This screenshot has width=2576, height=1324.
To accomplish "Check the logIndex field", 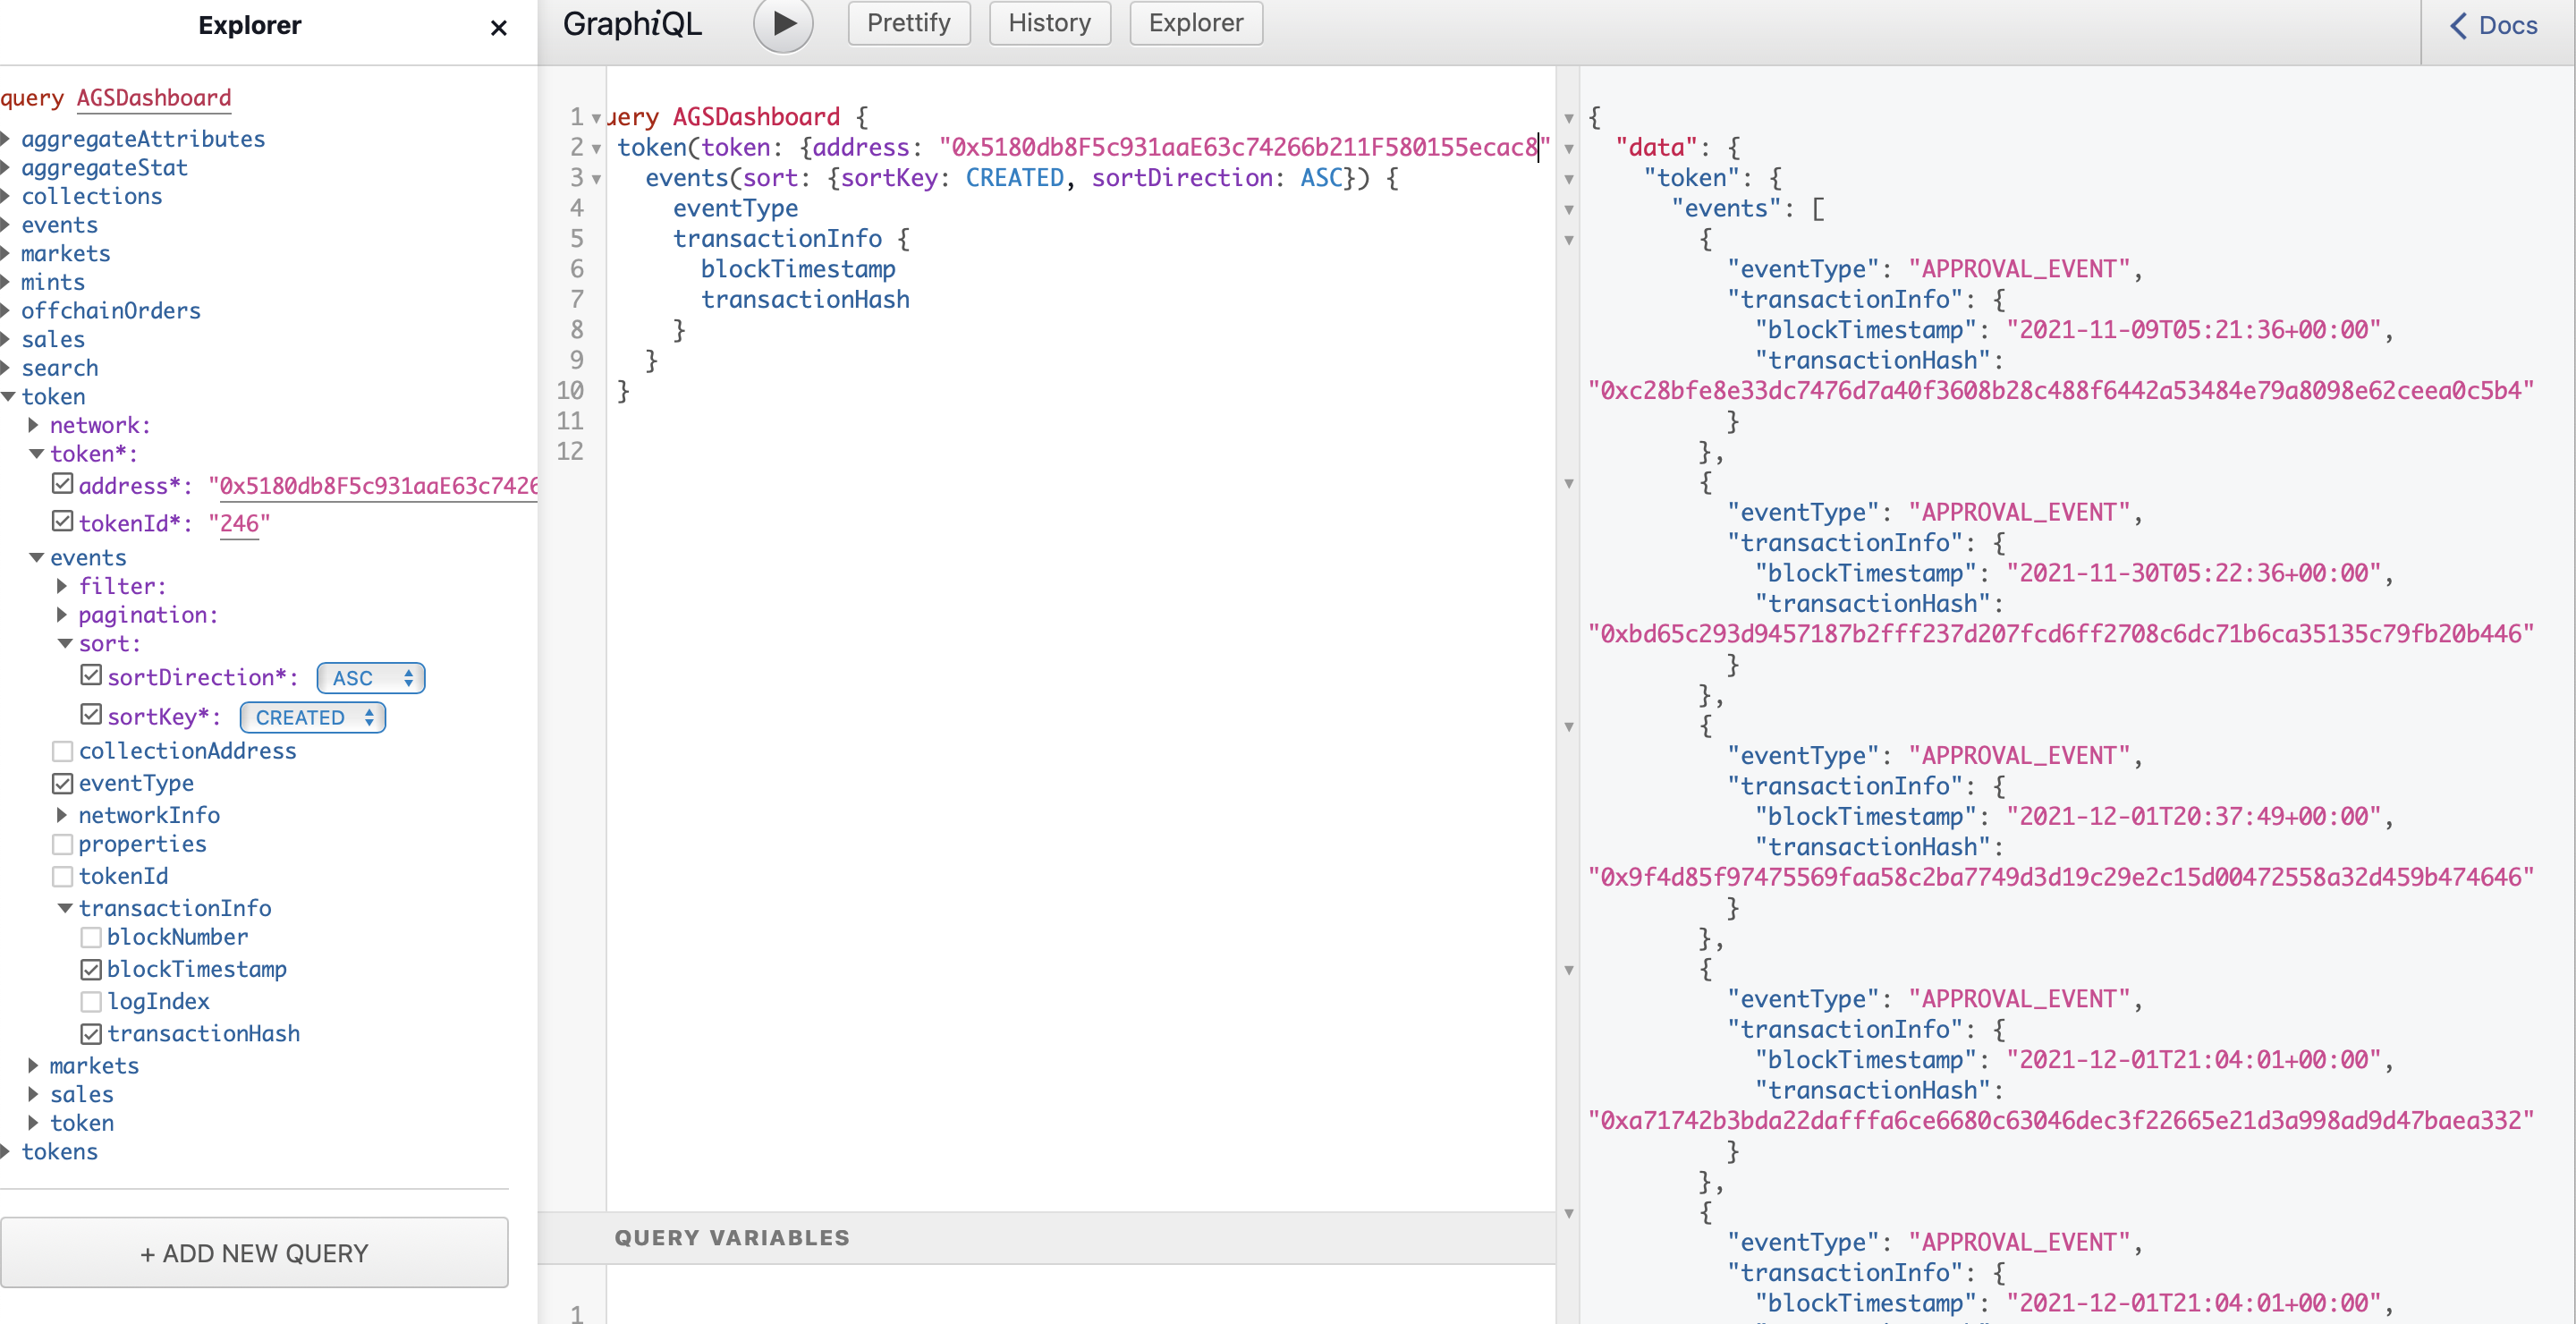I will coord(91,1002).
